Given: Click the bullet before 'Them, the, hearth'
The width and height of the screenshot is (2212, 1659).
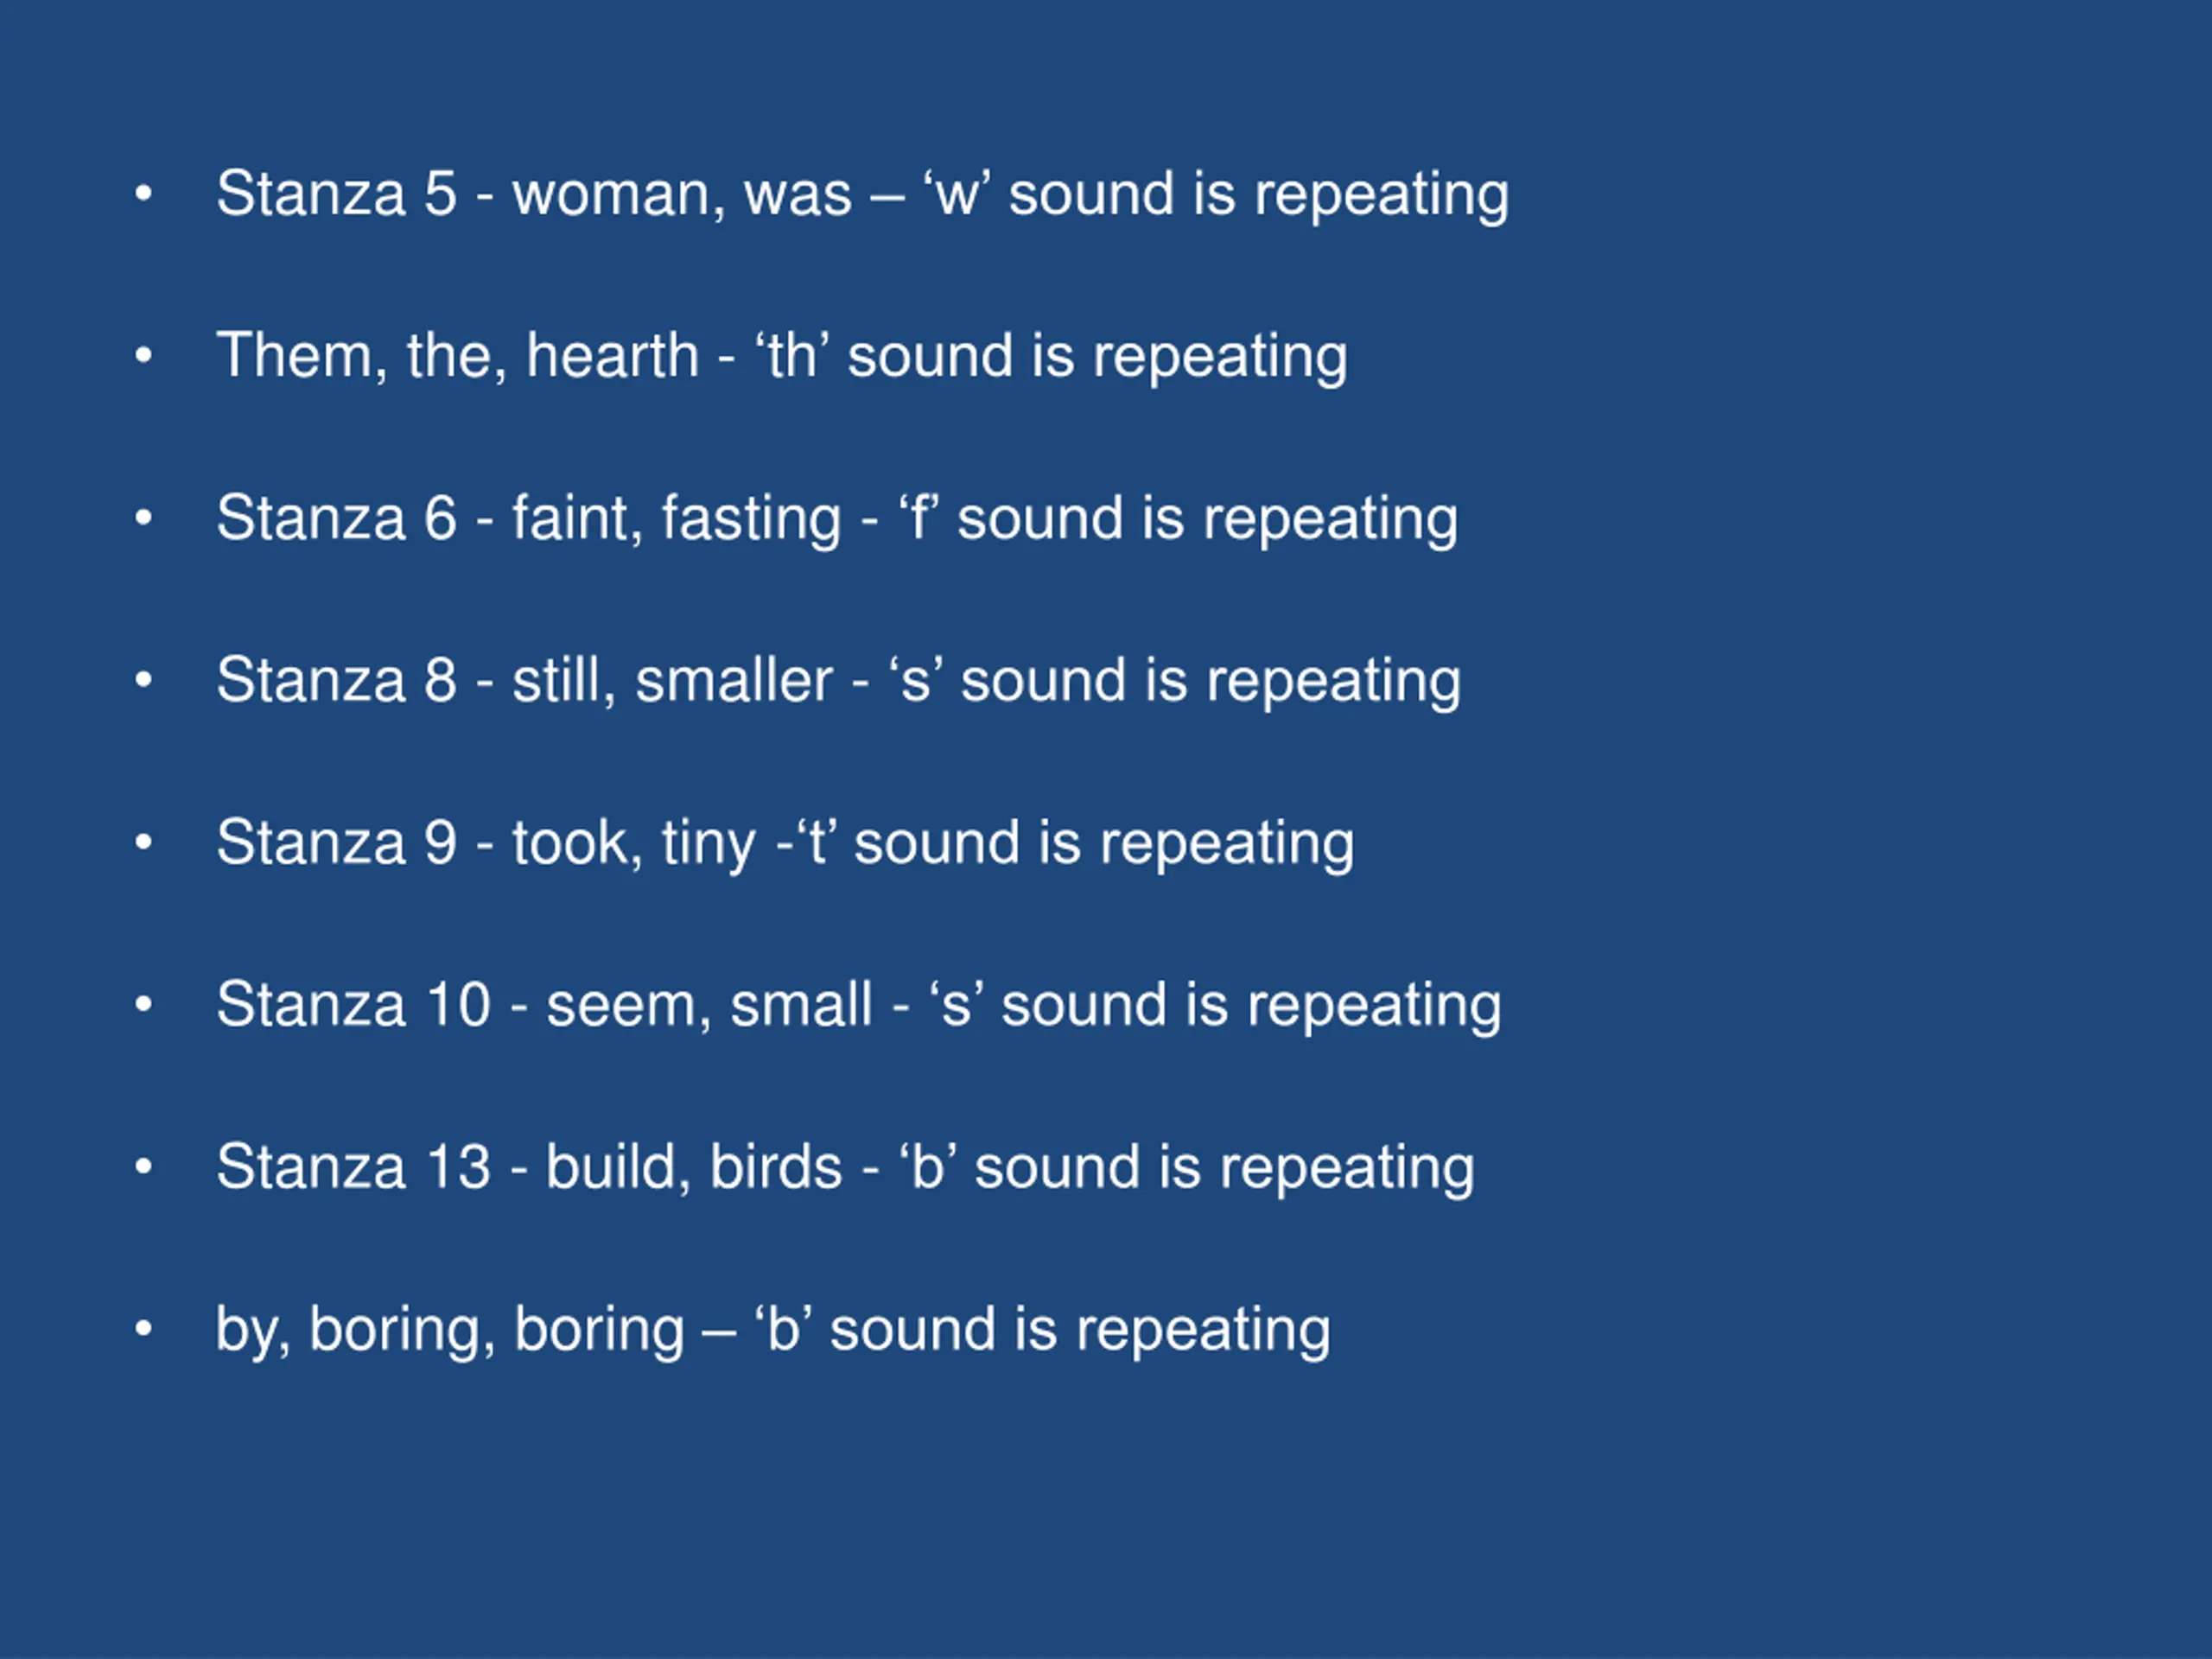Looking at the screenshot, I should [144, 355].
